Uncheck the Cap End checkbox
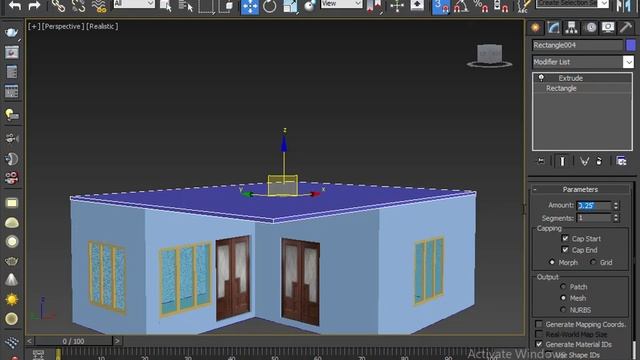The height and width of the screenshot is (360, 640). pyautogui.click(x=565, y=250)
